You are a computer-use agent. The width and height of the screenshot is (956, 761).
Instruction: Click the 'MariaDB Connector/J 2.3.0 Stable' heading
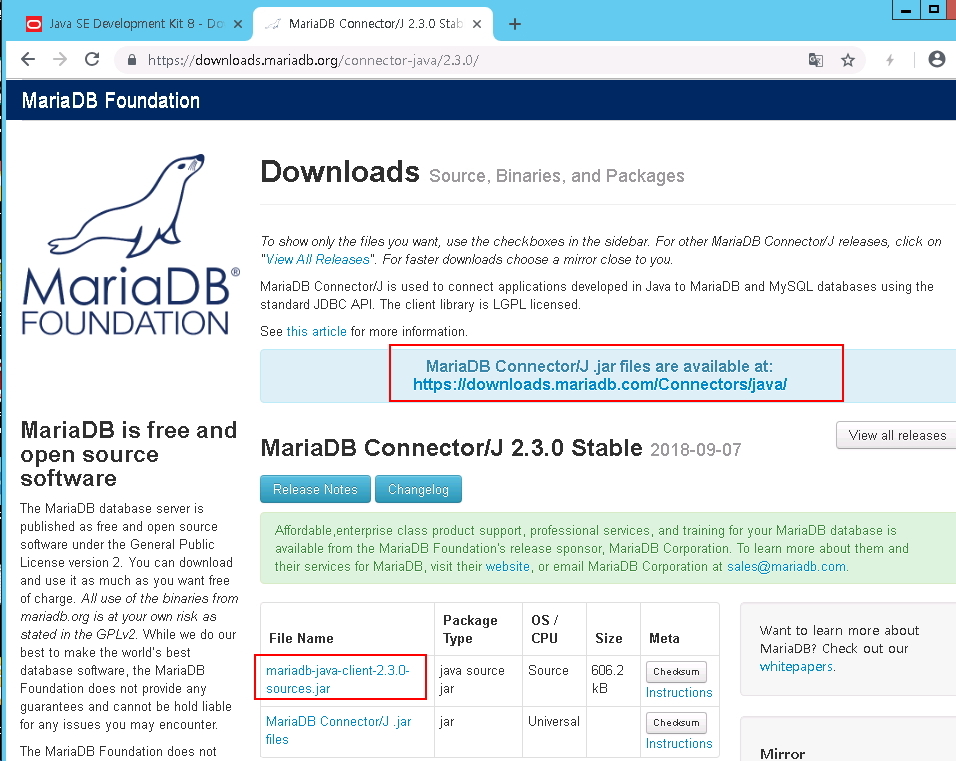pyautogui.click(x=451, y=448)
